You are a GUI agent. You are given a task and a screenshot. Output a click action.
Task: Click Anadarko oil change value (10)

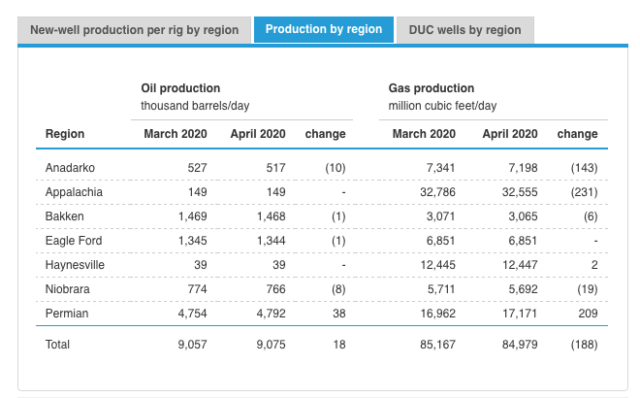tap(335, 168)
